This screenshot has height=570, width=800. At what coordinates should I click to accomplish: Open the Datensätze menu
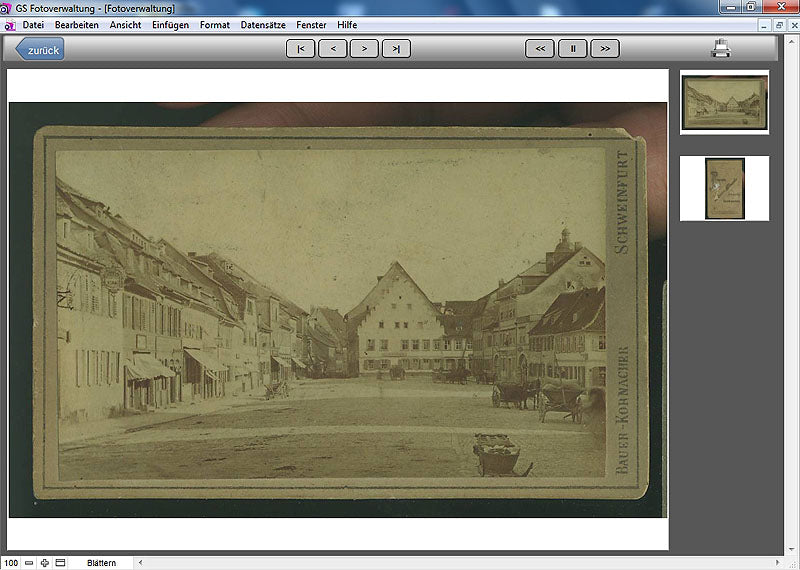(x=263, y=24)
